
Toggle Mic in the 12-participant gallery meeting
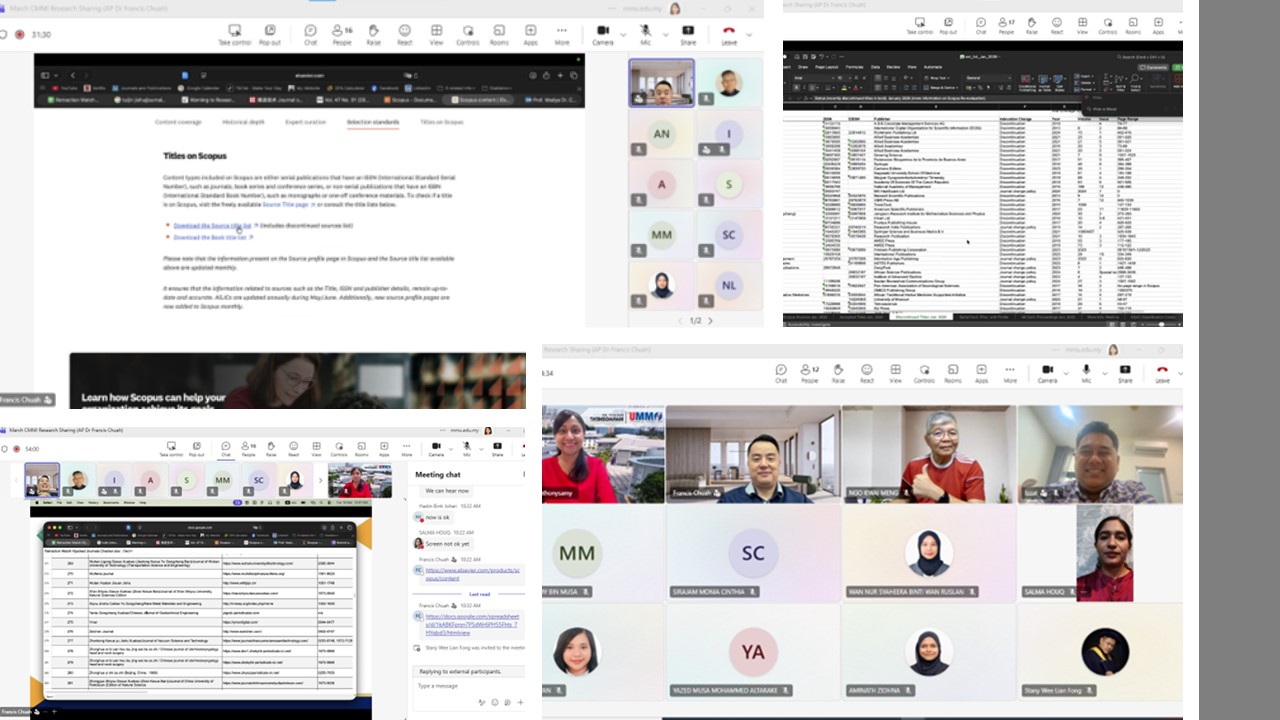pos(1086,373)
